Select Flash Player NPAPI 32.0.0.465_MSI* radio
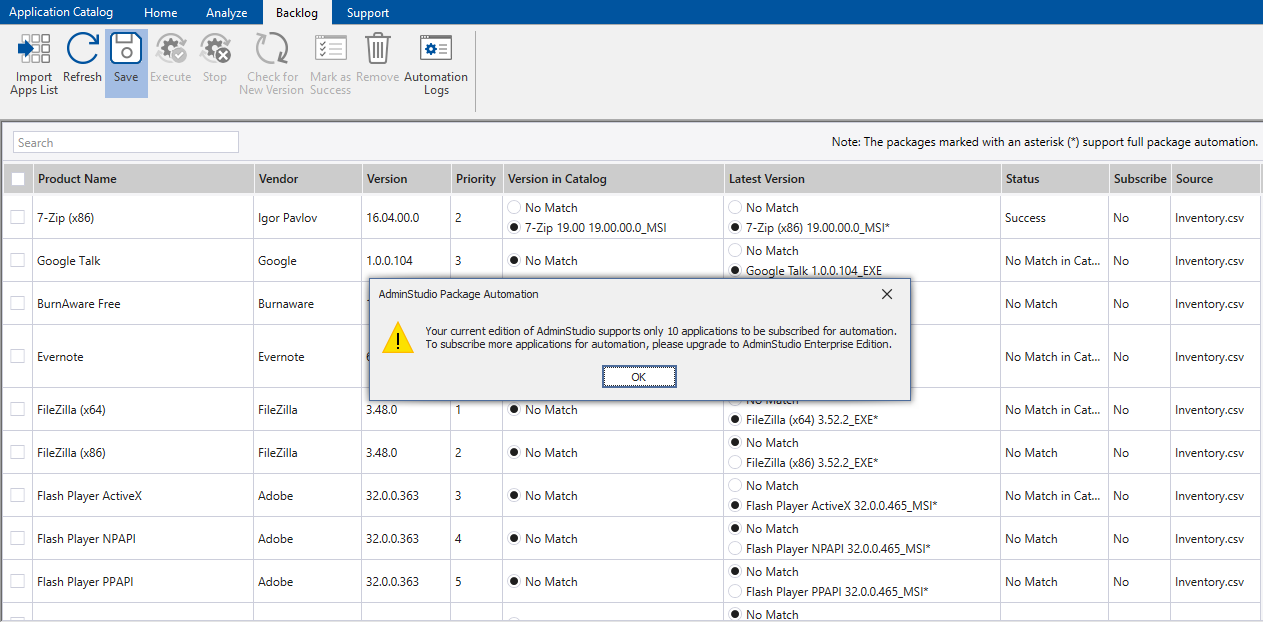The width and height of the screenshot is (1263, 623). tap(736, 548)
